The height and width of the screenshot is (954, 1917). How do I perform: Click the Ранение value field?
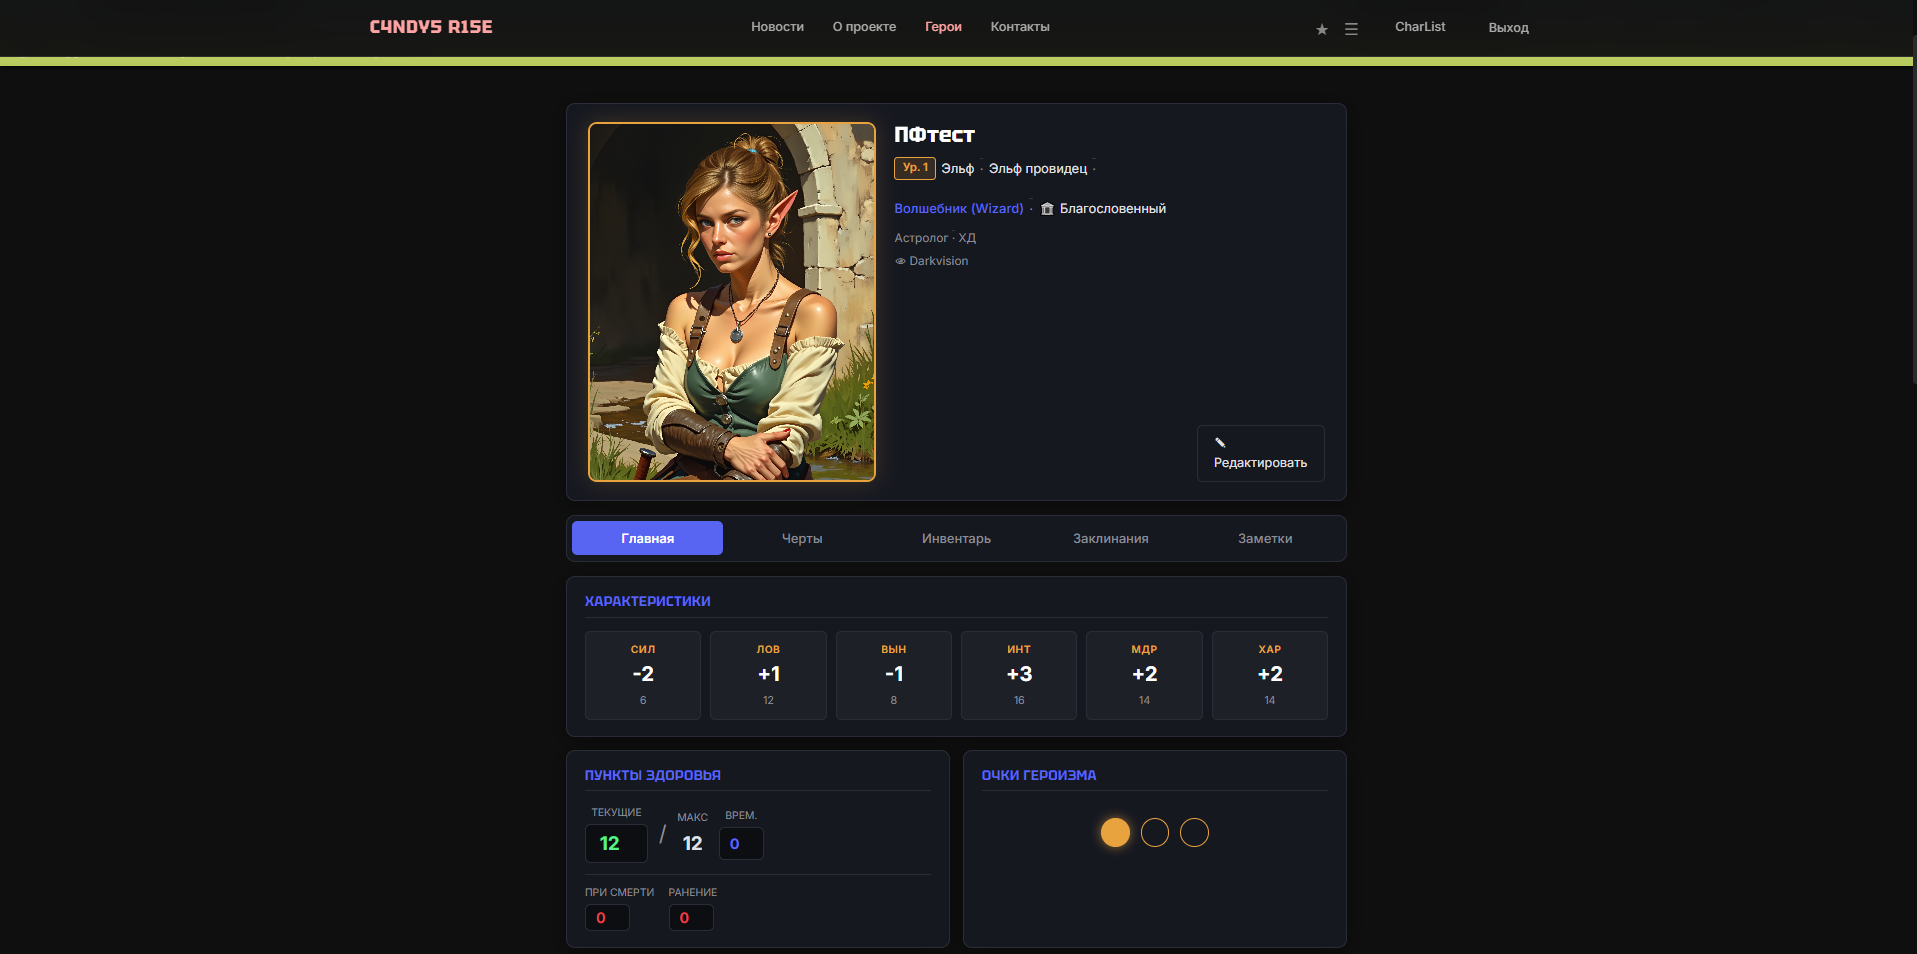[x=691, y=917]
